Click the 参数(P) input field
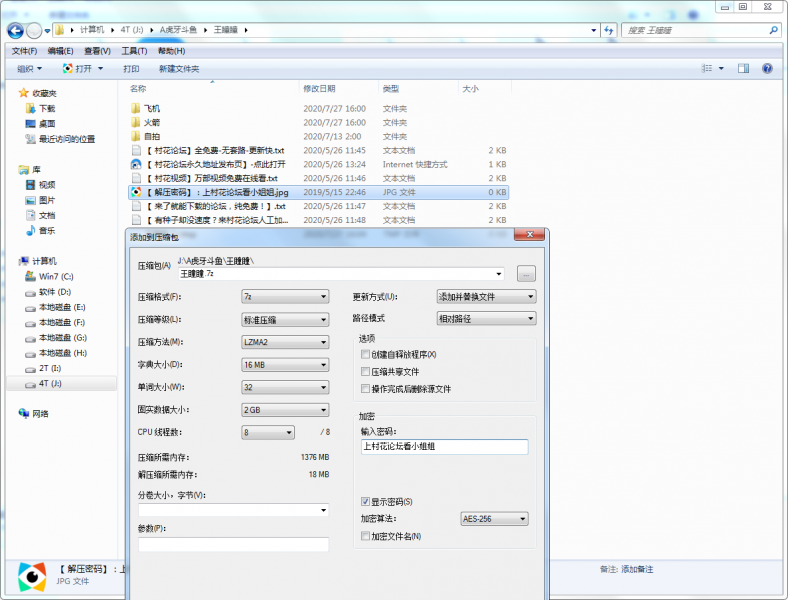The height and width of the screenshot is (600, 788). (x=234, y=544)
